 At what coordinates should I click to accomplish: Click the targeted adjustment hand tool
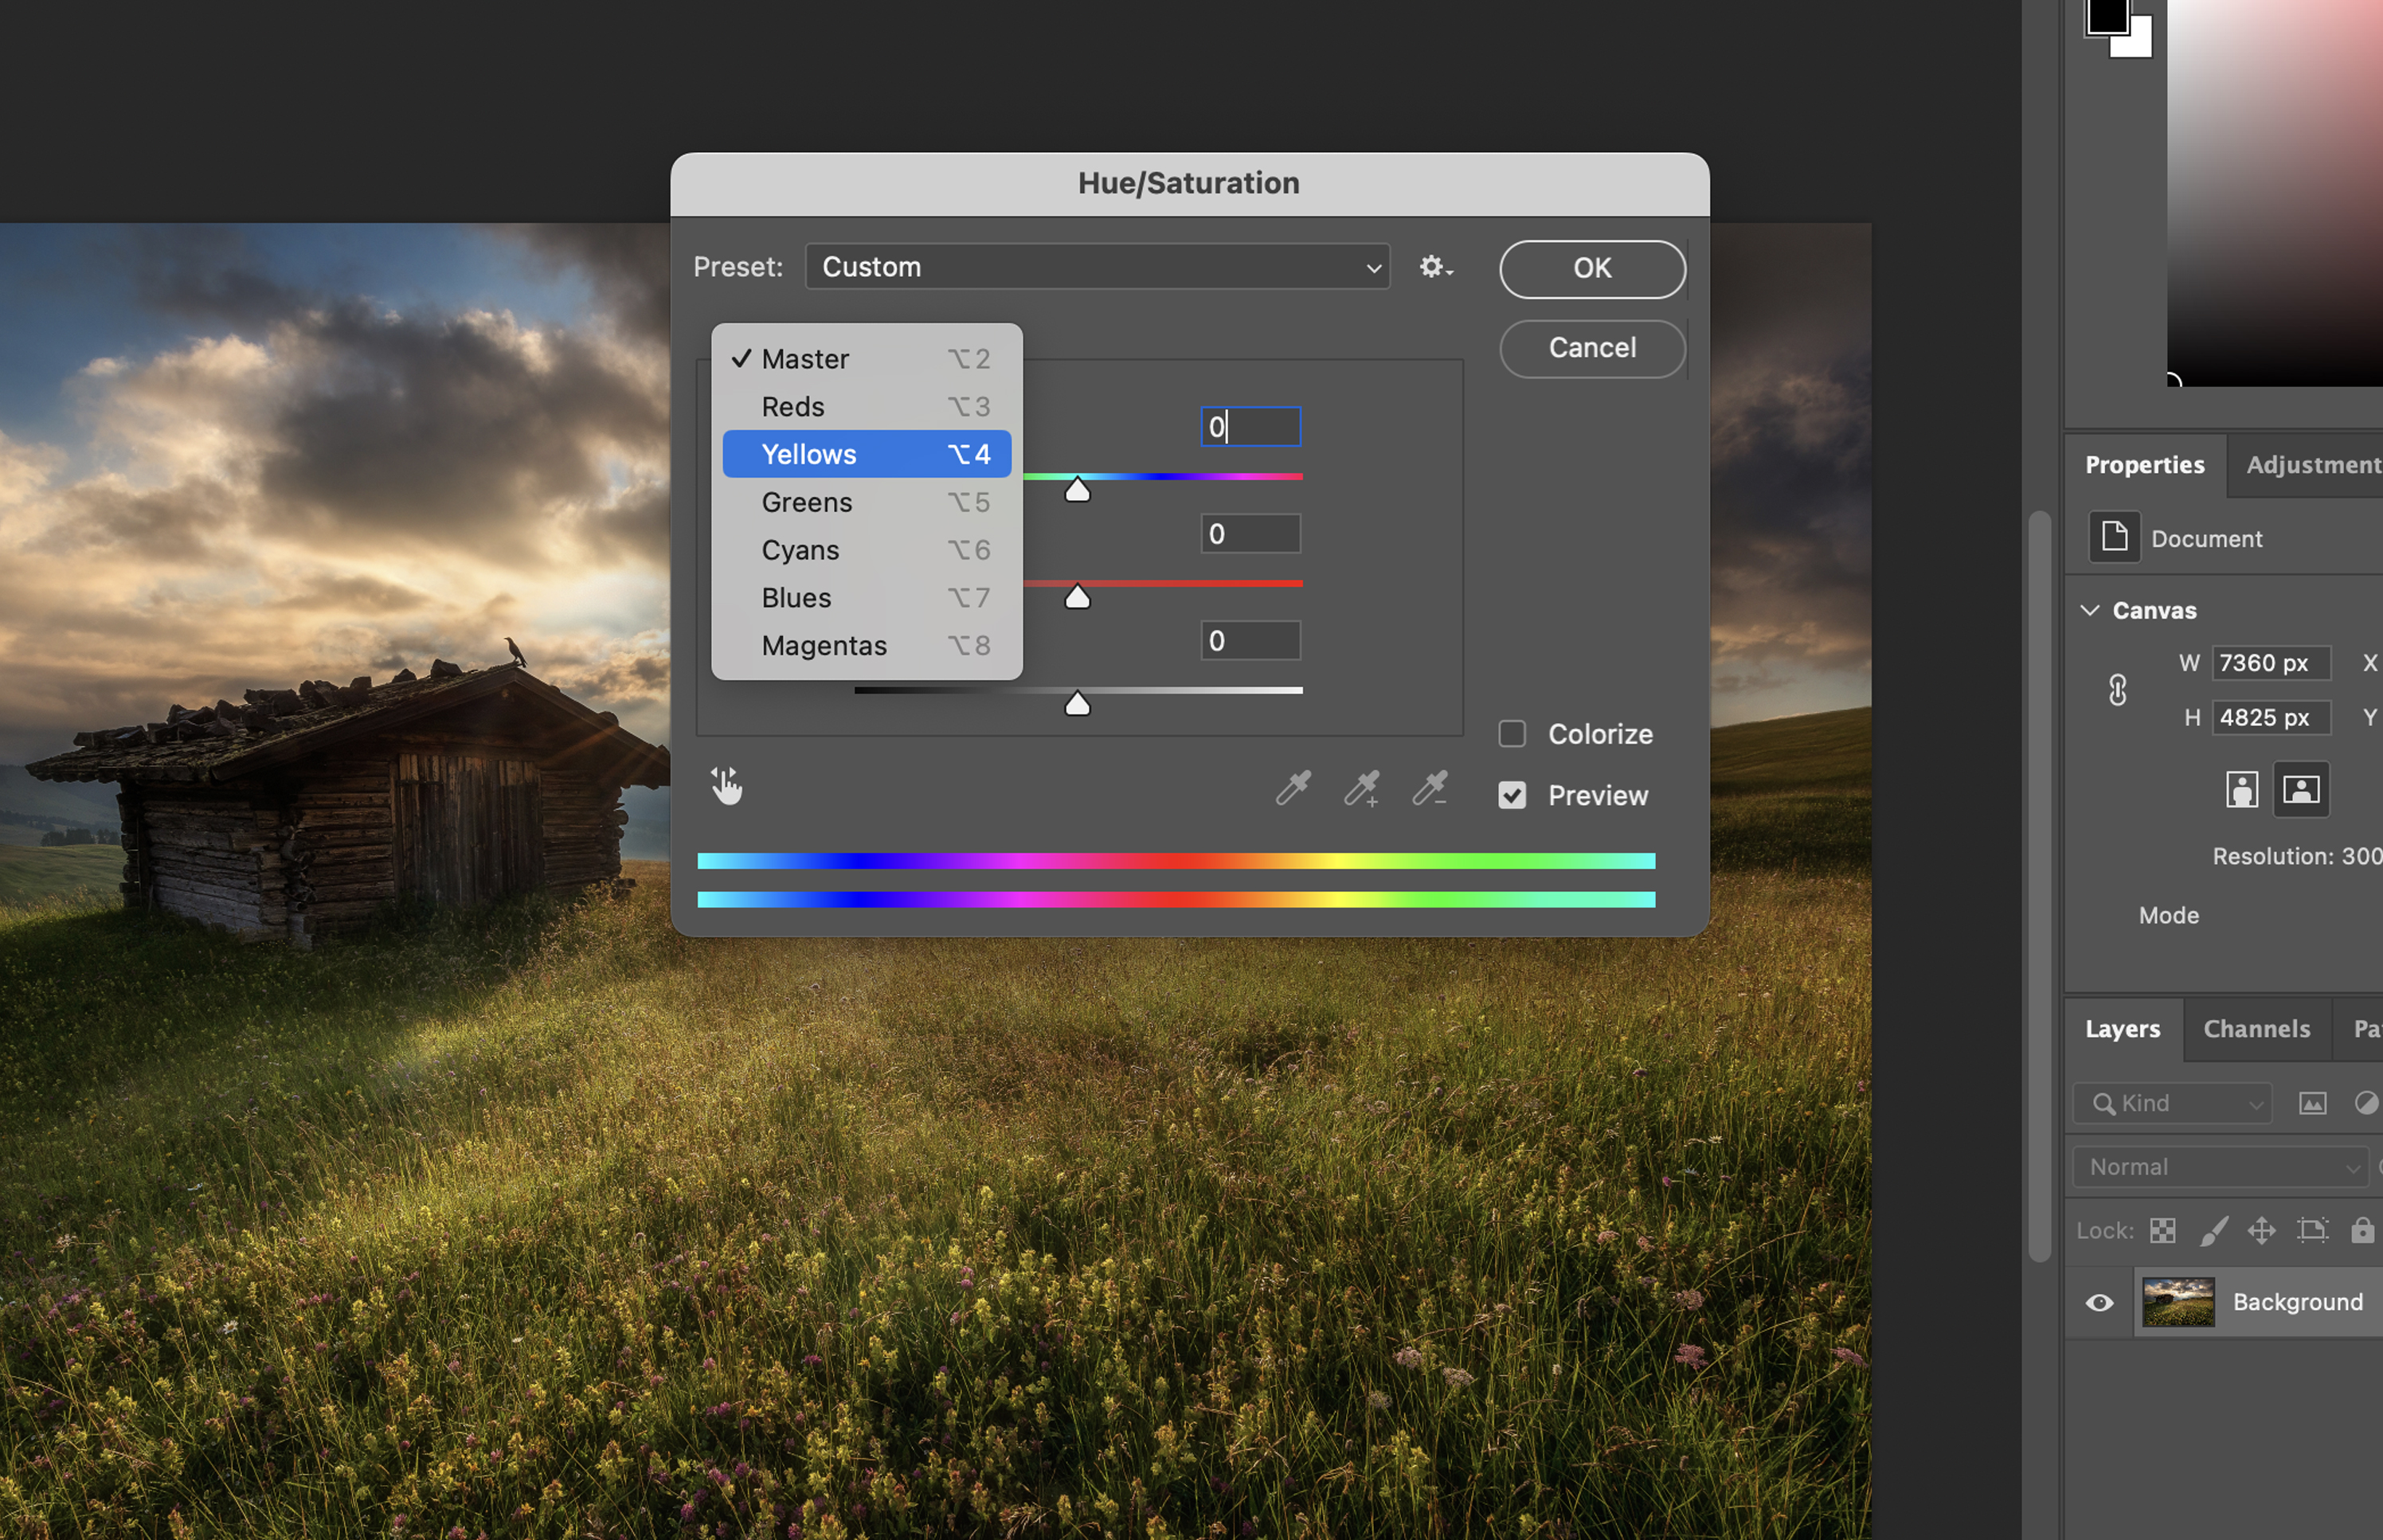(727, 786)
